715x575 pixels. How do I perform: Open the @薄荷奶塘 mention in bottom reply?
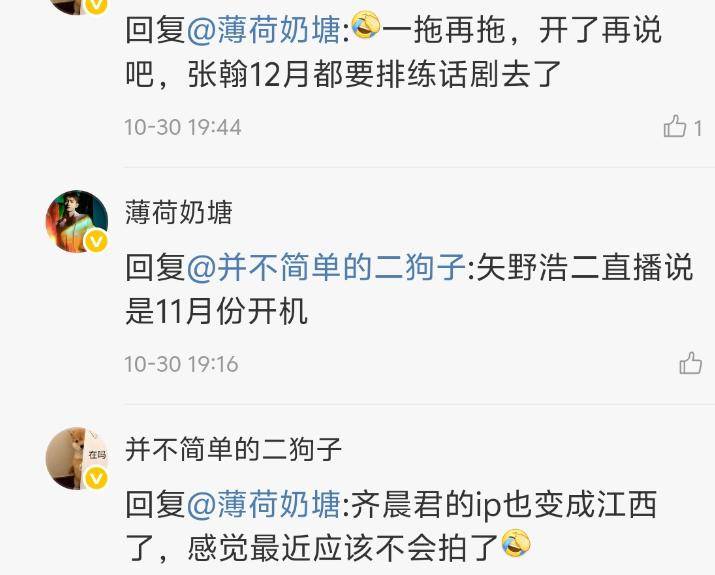coord(264,504)
